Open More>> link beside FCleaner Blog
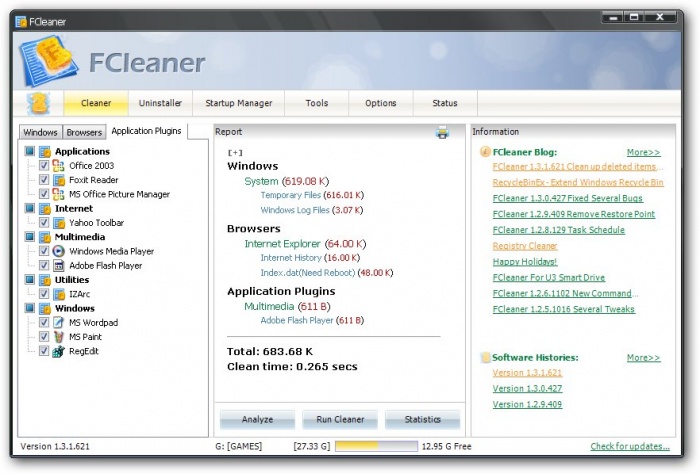Screen dimensions: 700x474 (643, 152)
